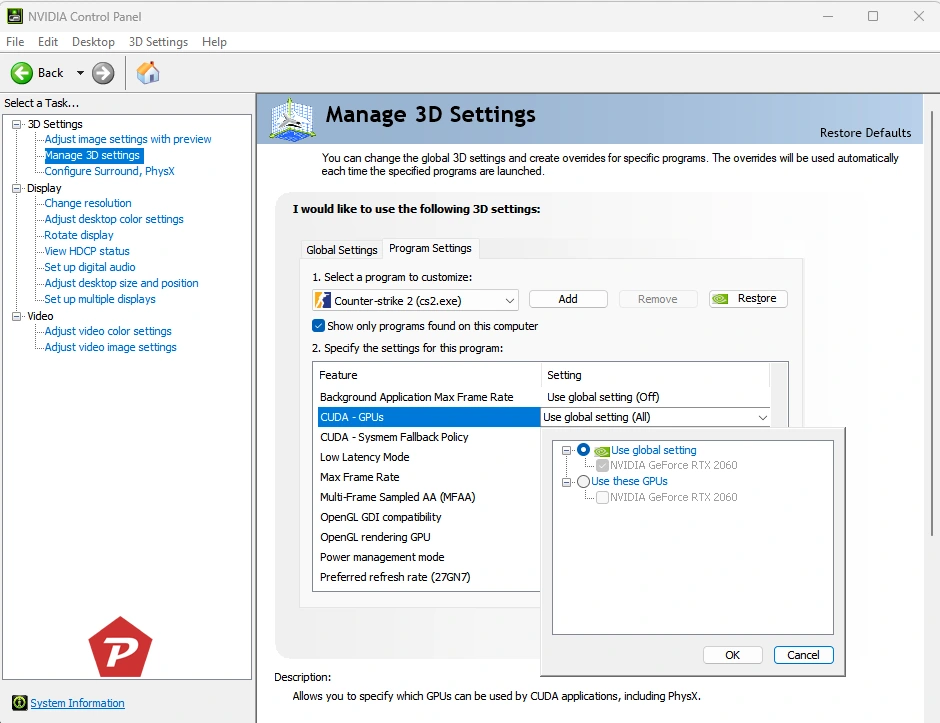The height and width of the screenshot is (723, 940).
Task: Open the program selection combo box
Action: pyautogui.click(x=415, y=300)
